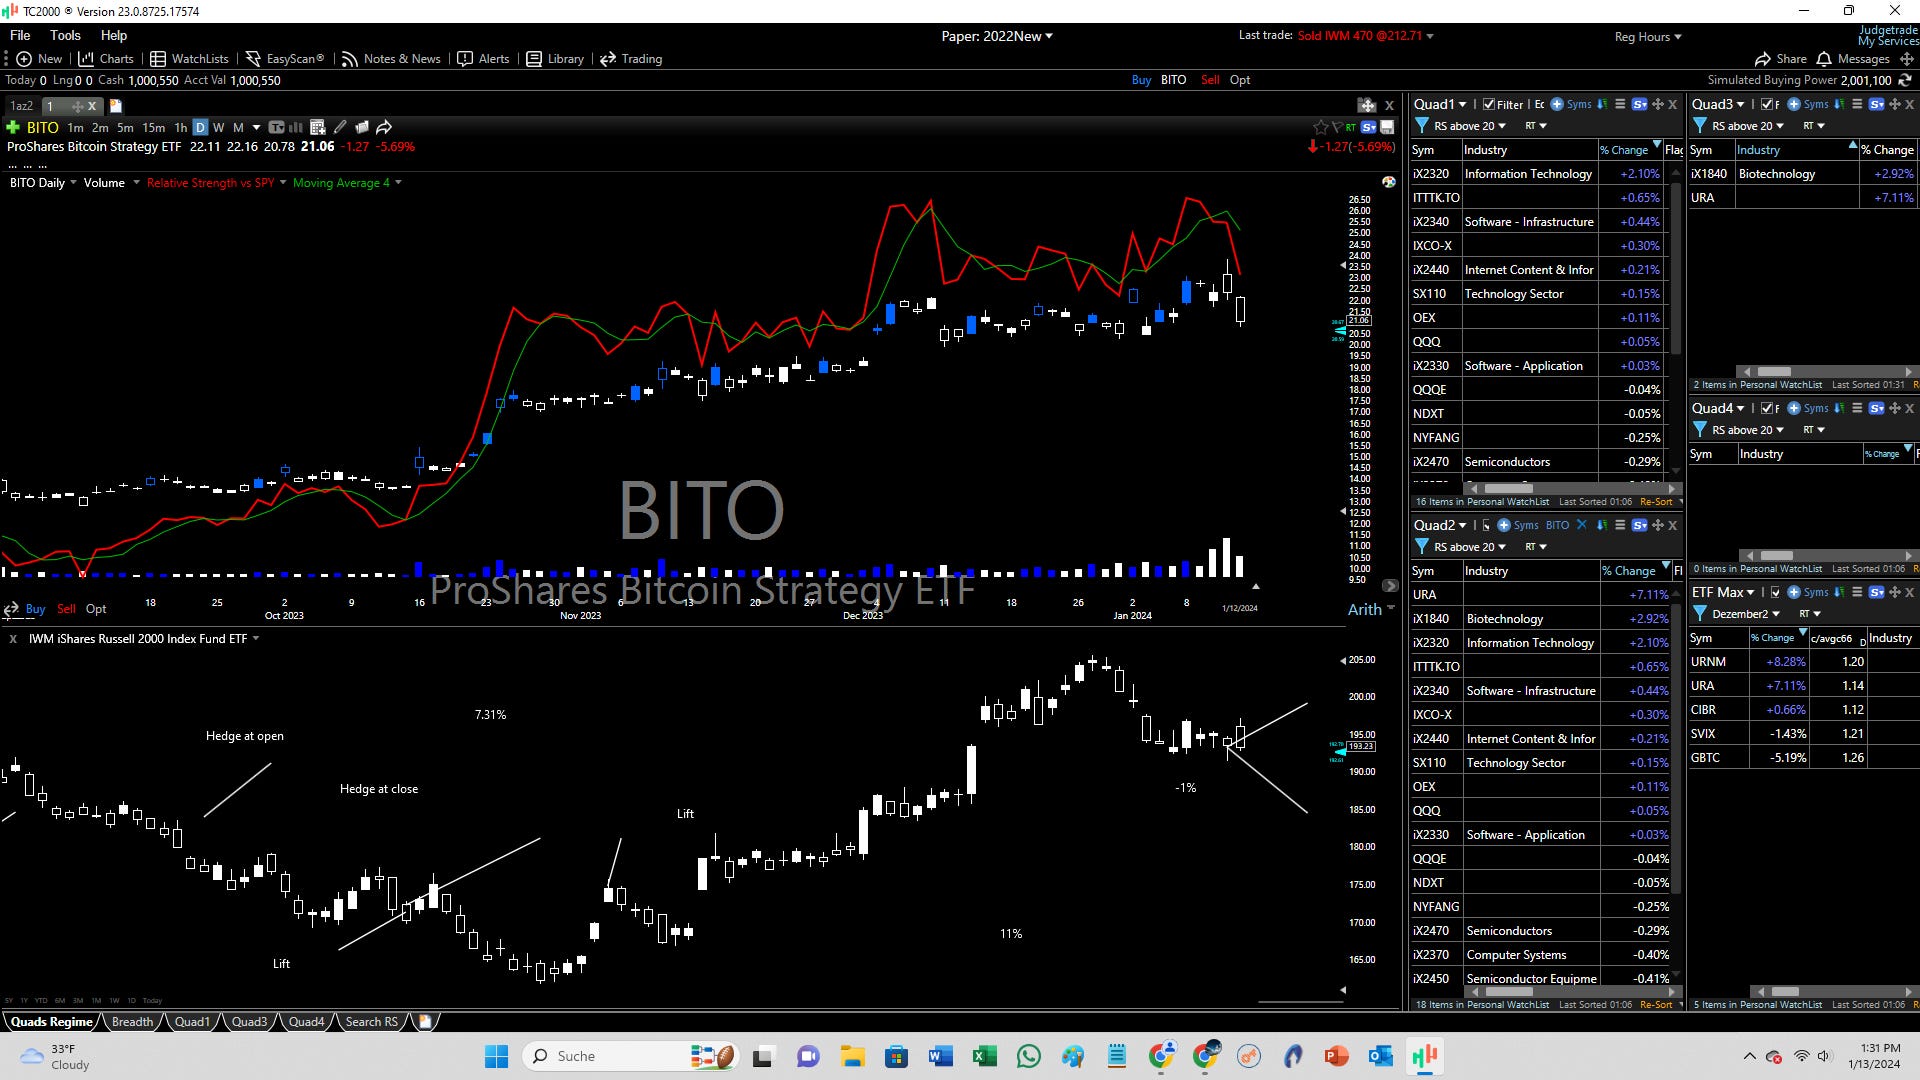Expand the Moving Average 4 dropdown
This screenshot has height=1080, width=1920.
click(398, 182)
